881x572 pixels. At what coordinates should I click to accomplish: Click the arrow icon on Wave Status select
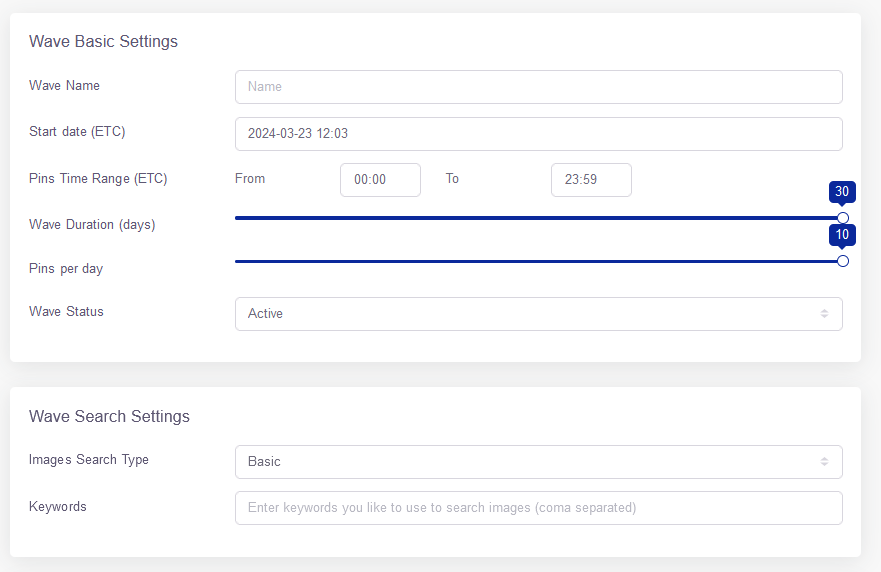(x=824, y=314)
